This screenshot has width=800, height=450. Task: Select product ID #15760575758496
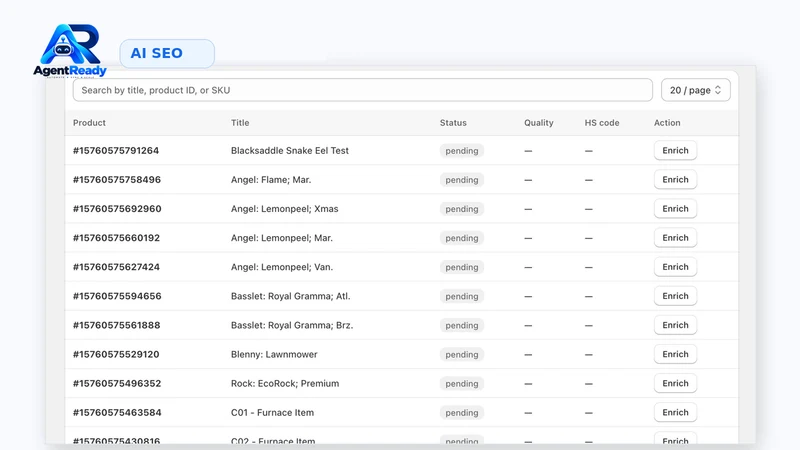point(117,180)
